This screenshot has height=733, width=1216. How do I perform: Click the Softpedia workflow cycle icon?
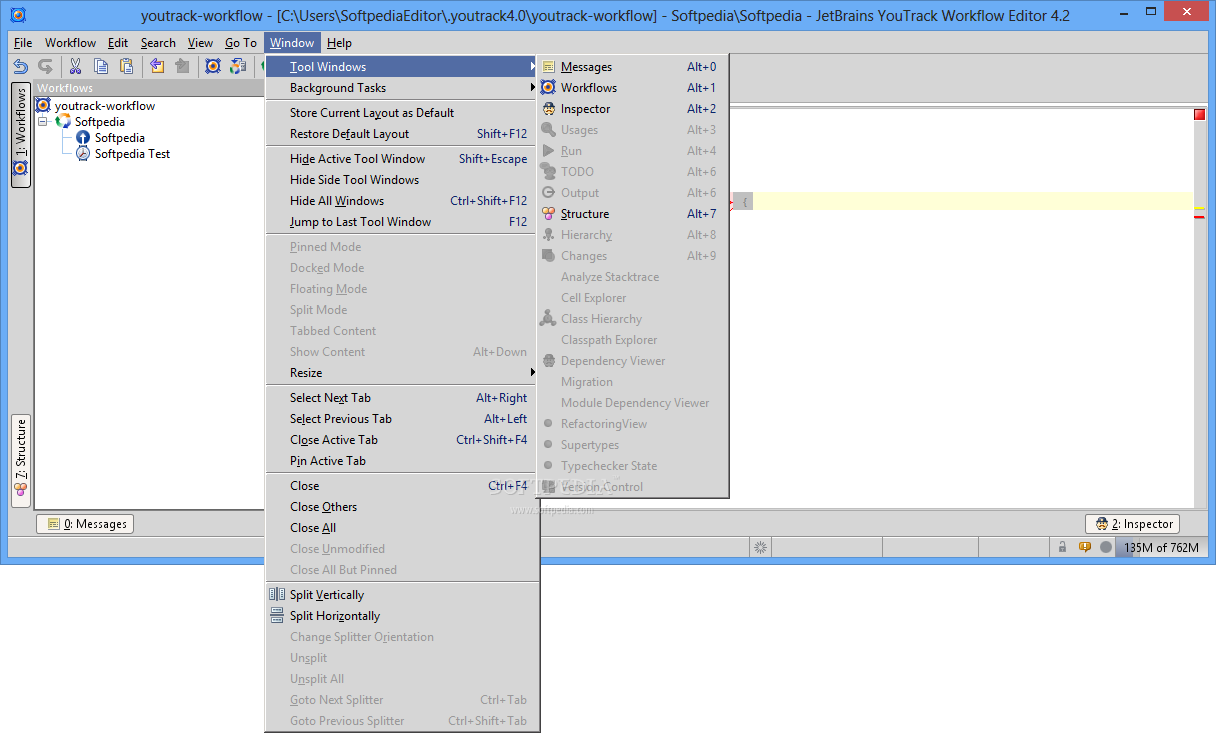click(63, 122)
